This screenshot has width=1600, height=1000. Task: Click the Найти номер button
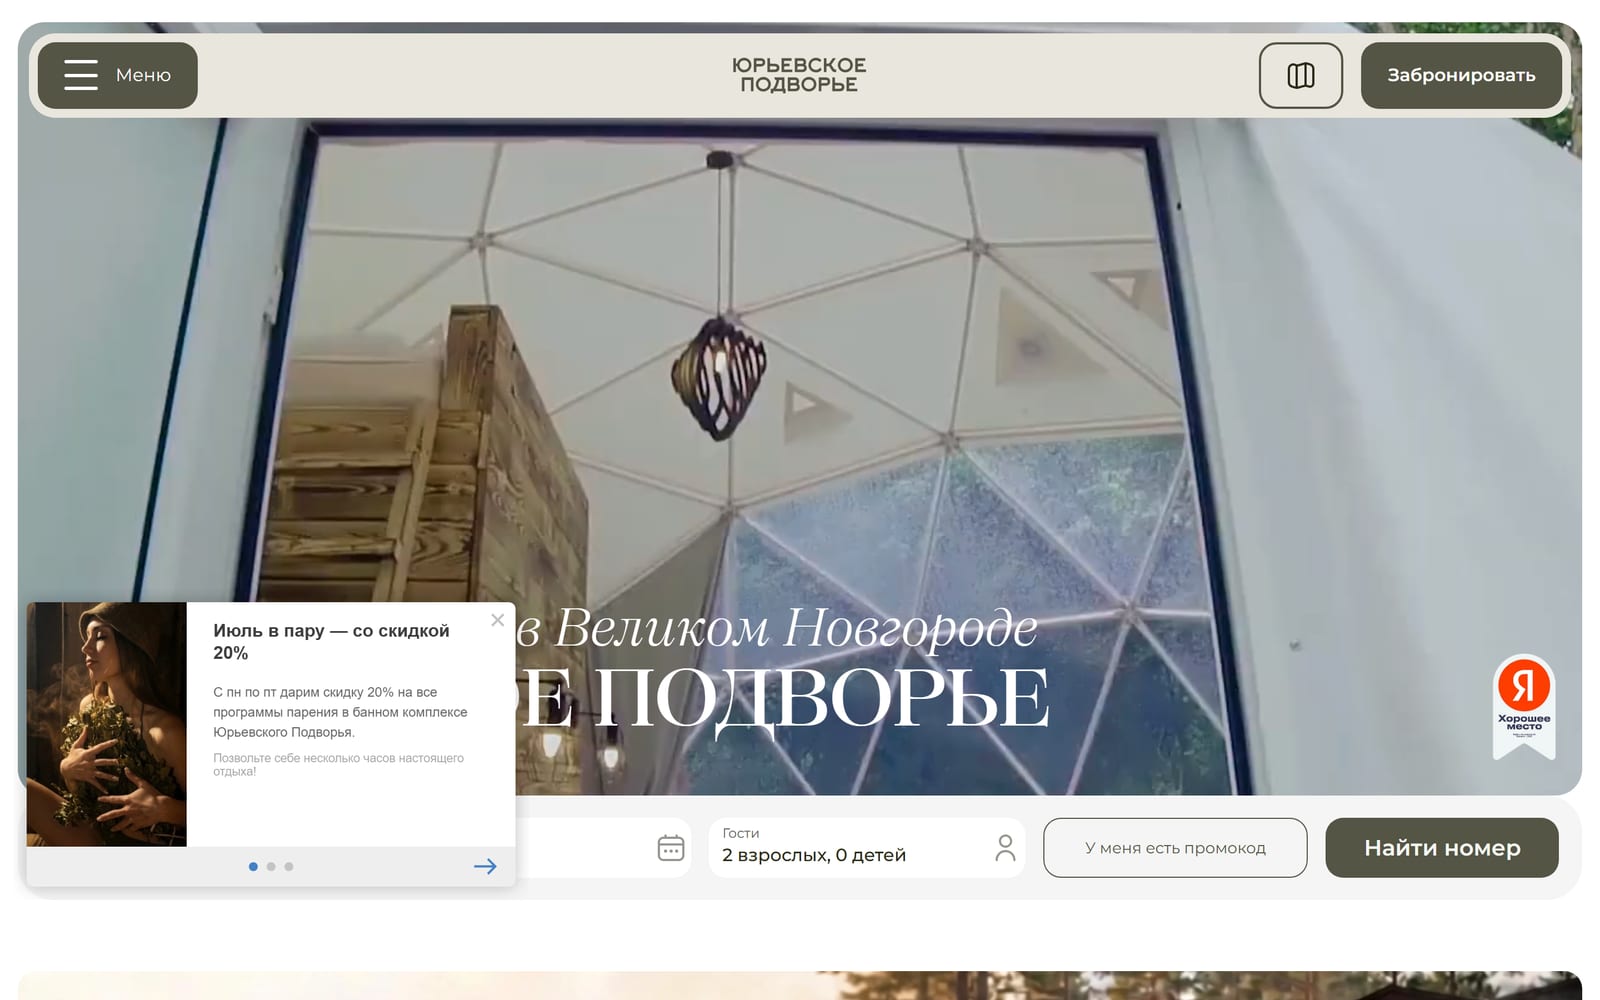1442,848
